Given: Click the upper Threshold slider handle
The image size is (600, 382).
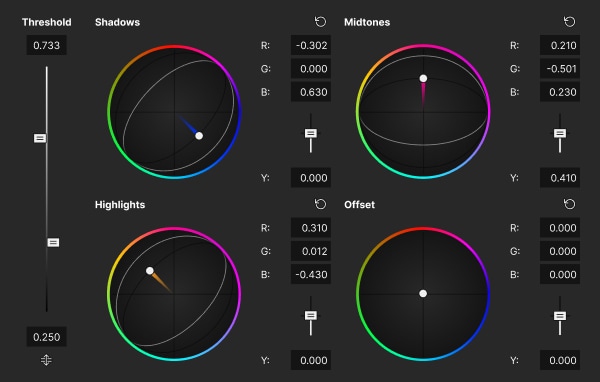Looking at the screenshot, I should click(x=40, y=138).
